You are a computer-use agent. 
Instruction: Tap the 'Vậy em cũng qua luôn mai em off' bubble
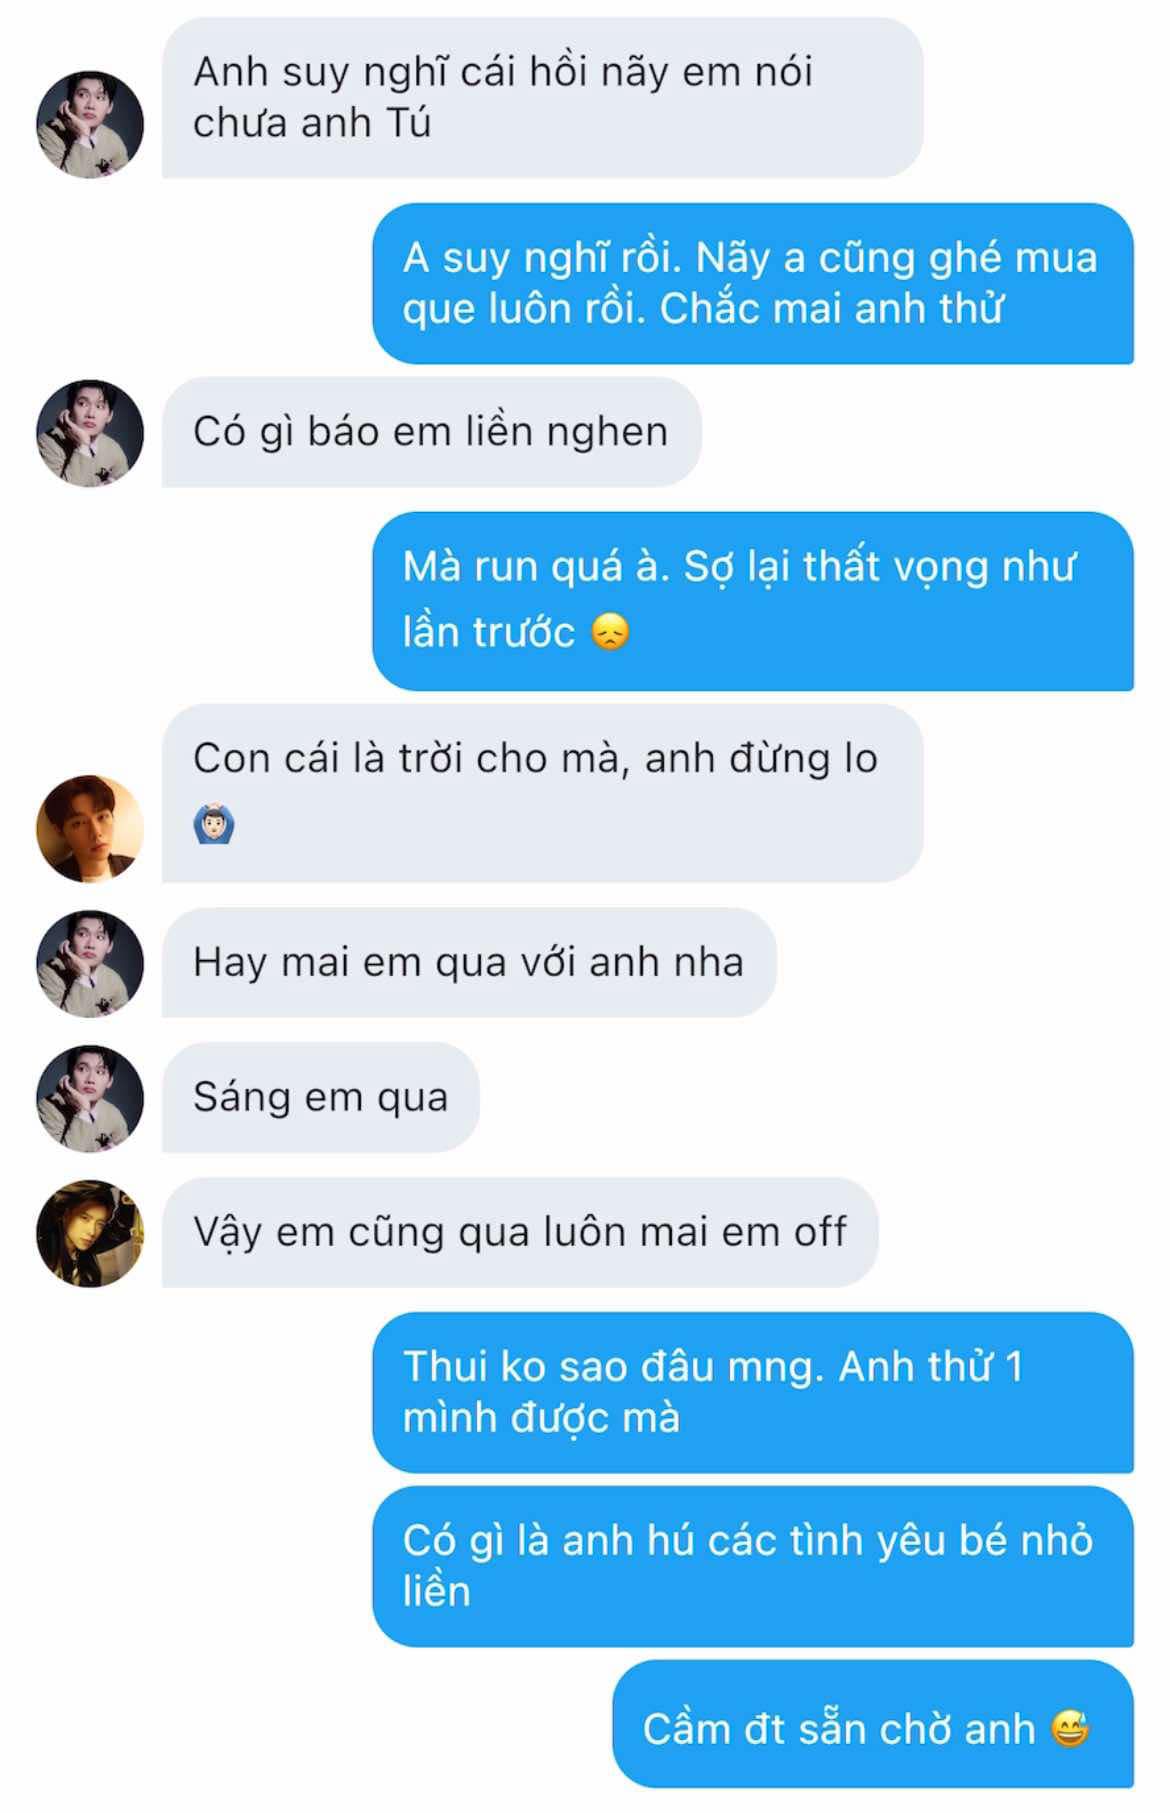(520, 1232)
